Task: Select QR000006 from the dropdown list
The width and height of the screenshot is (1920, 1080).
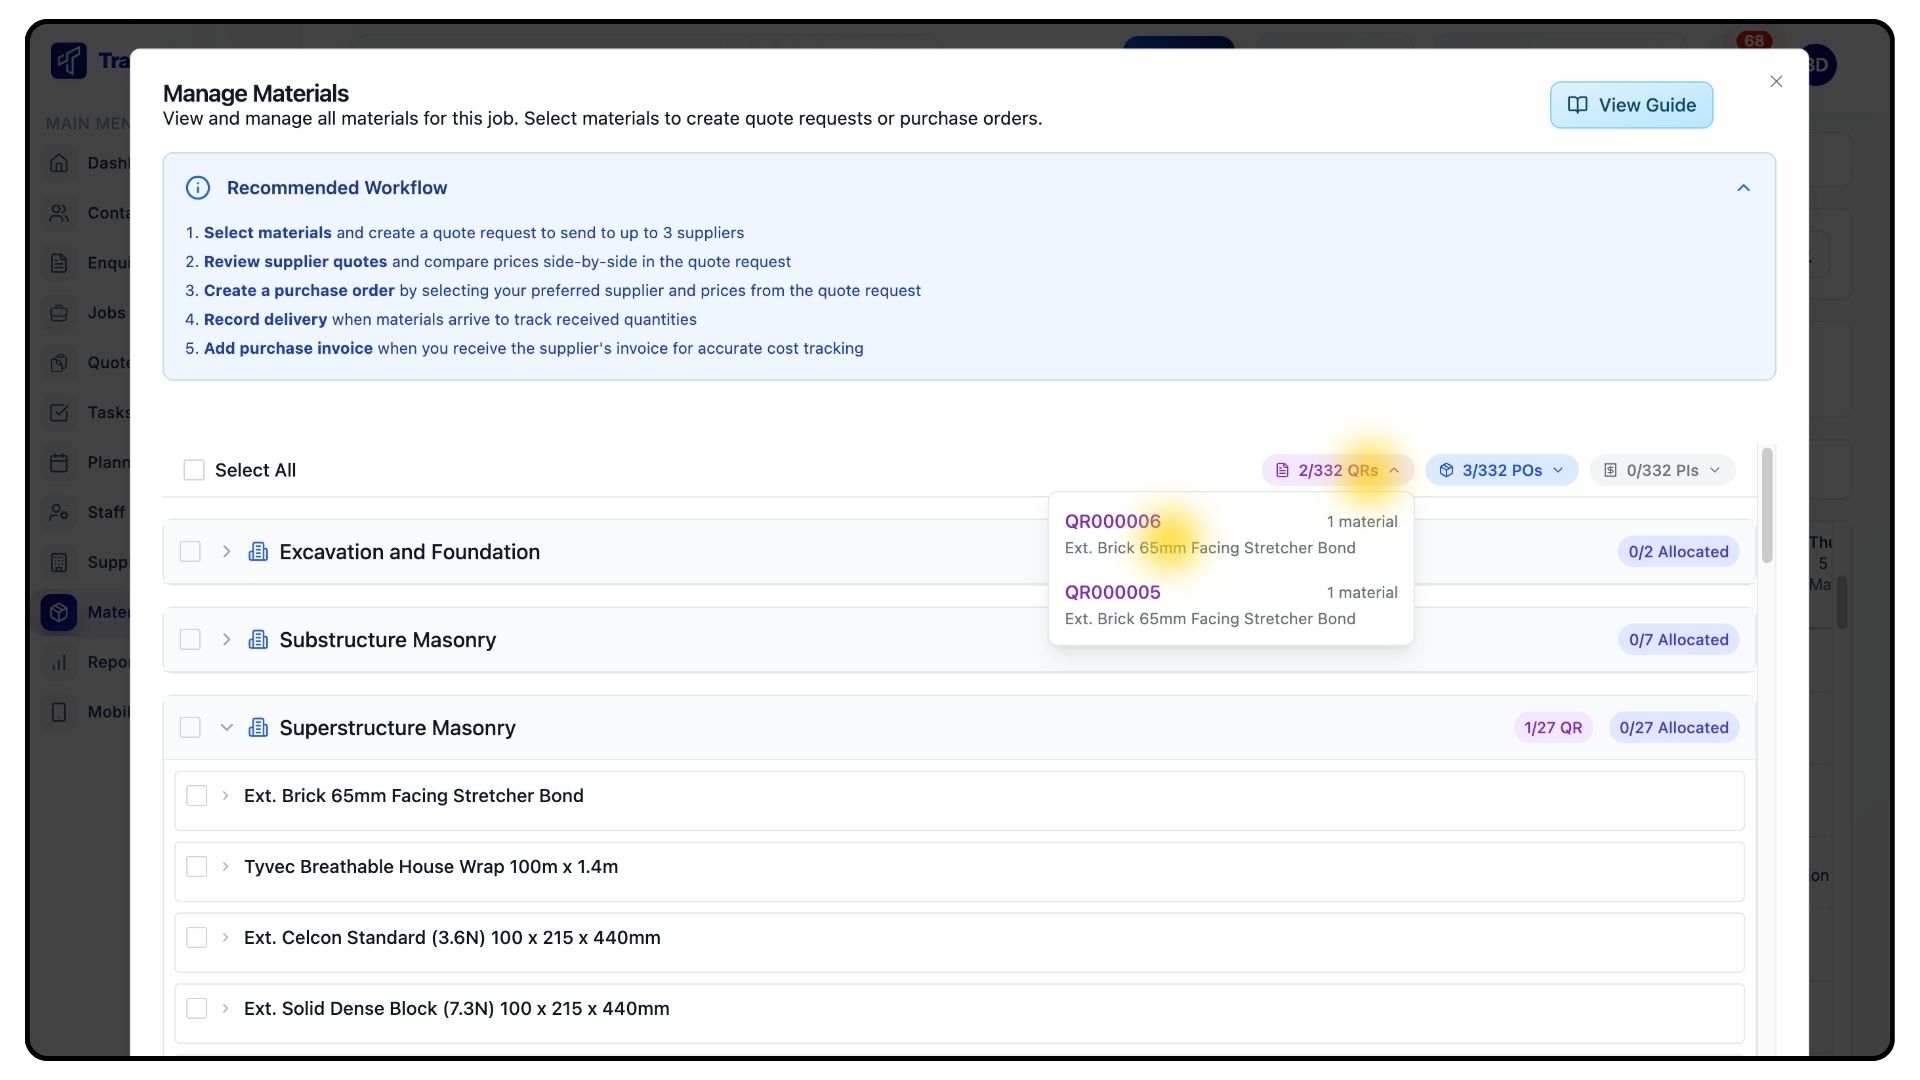Action: click(1113, 521)
